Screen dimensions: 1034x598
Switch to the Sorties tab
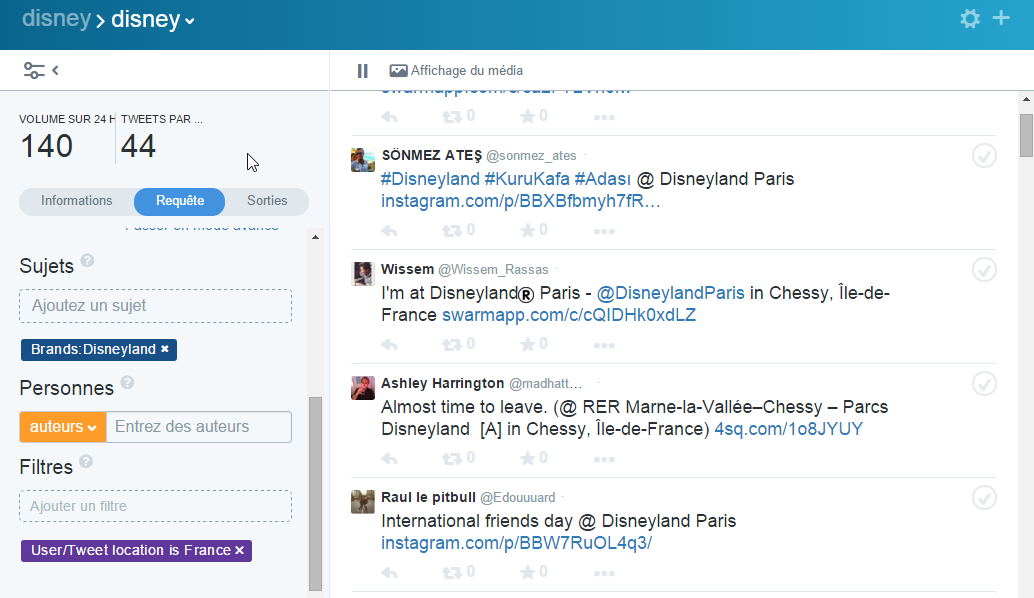(267, 201)
